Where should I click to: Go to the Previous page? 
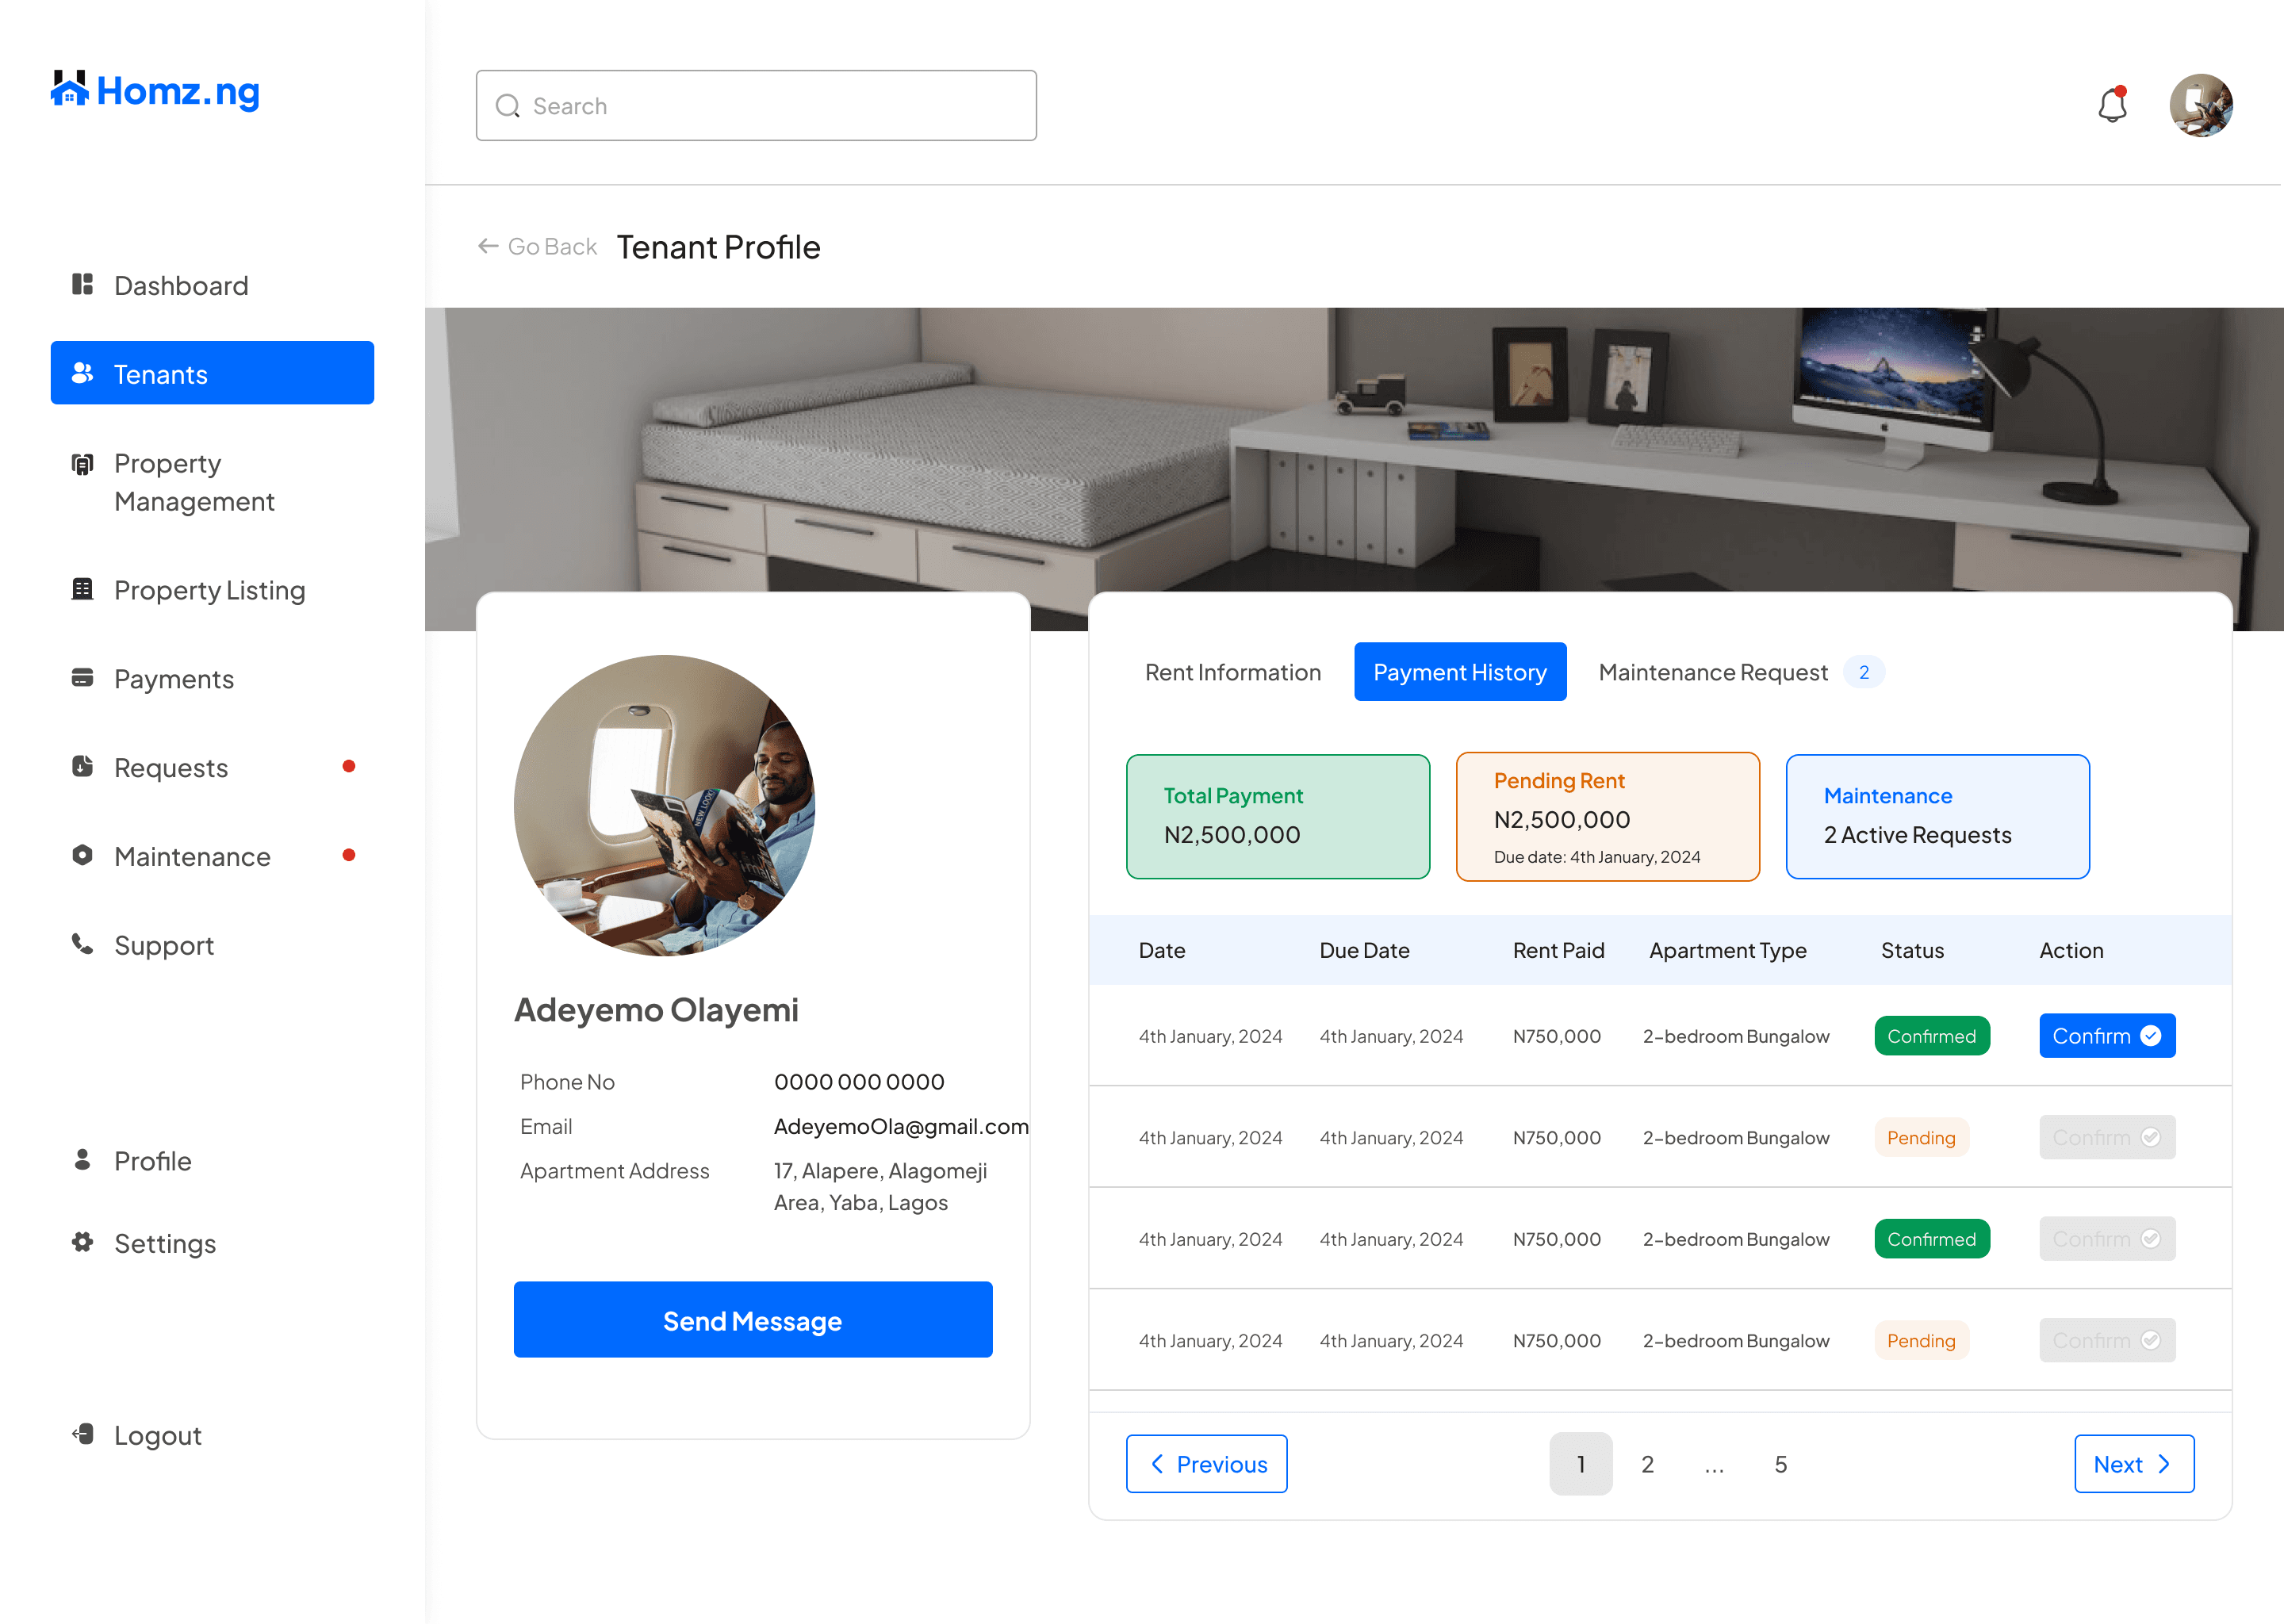click(x=1206, y=1464)
